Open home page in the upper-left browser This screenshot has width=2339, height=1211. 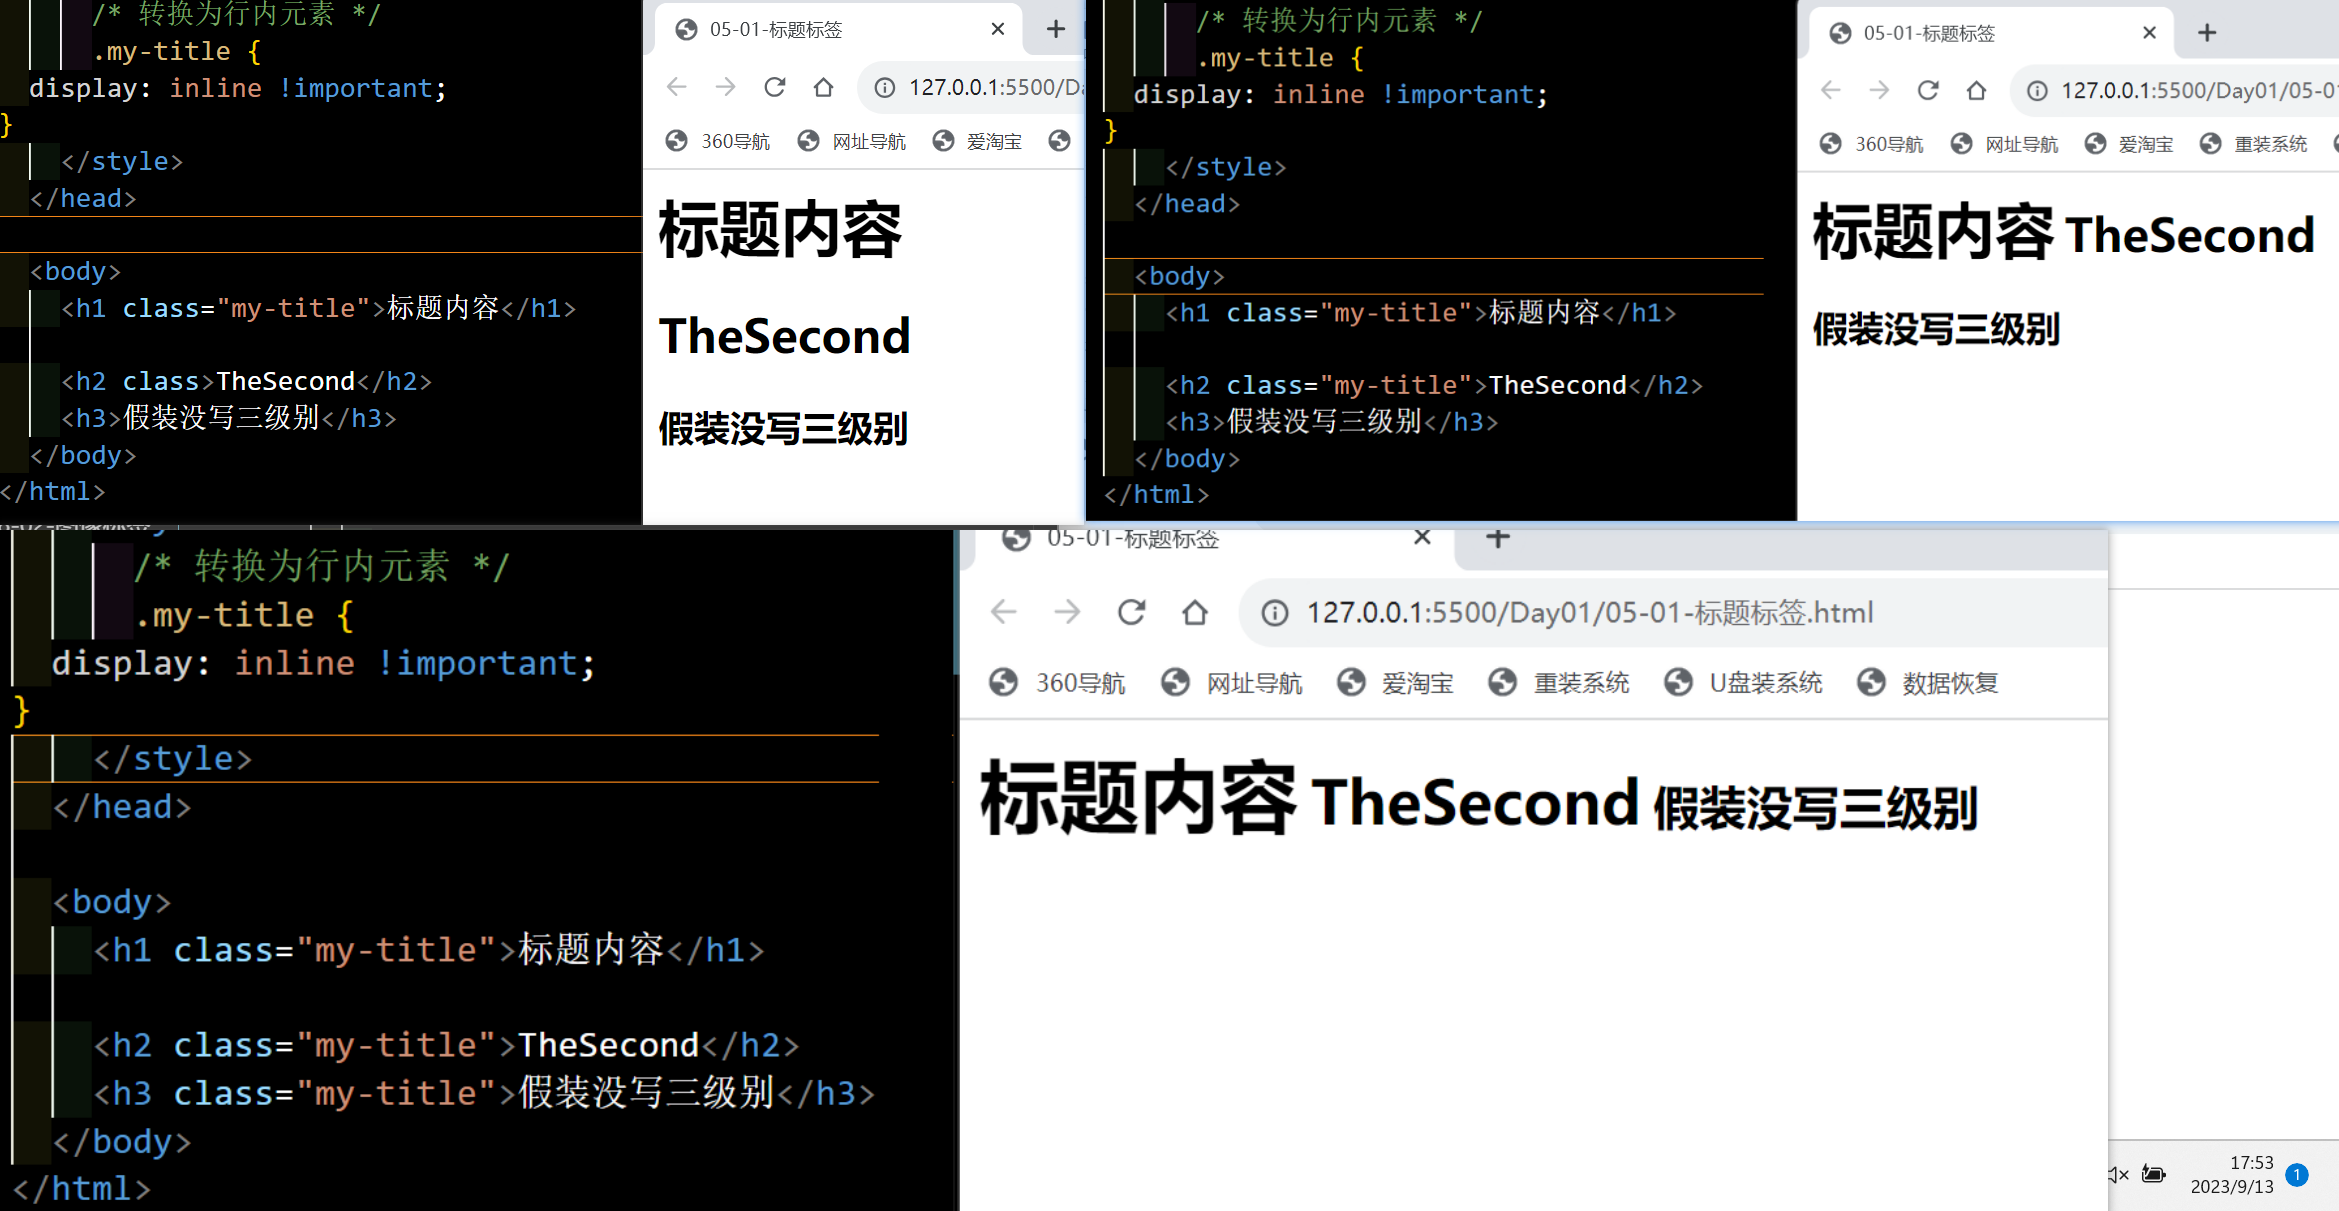[823, 88]
